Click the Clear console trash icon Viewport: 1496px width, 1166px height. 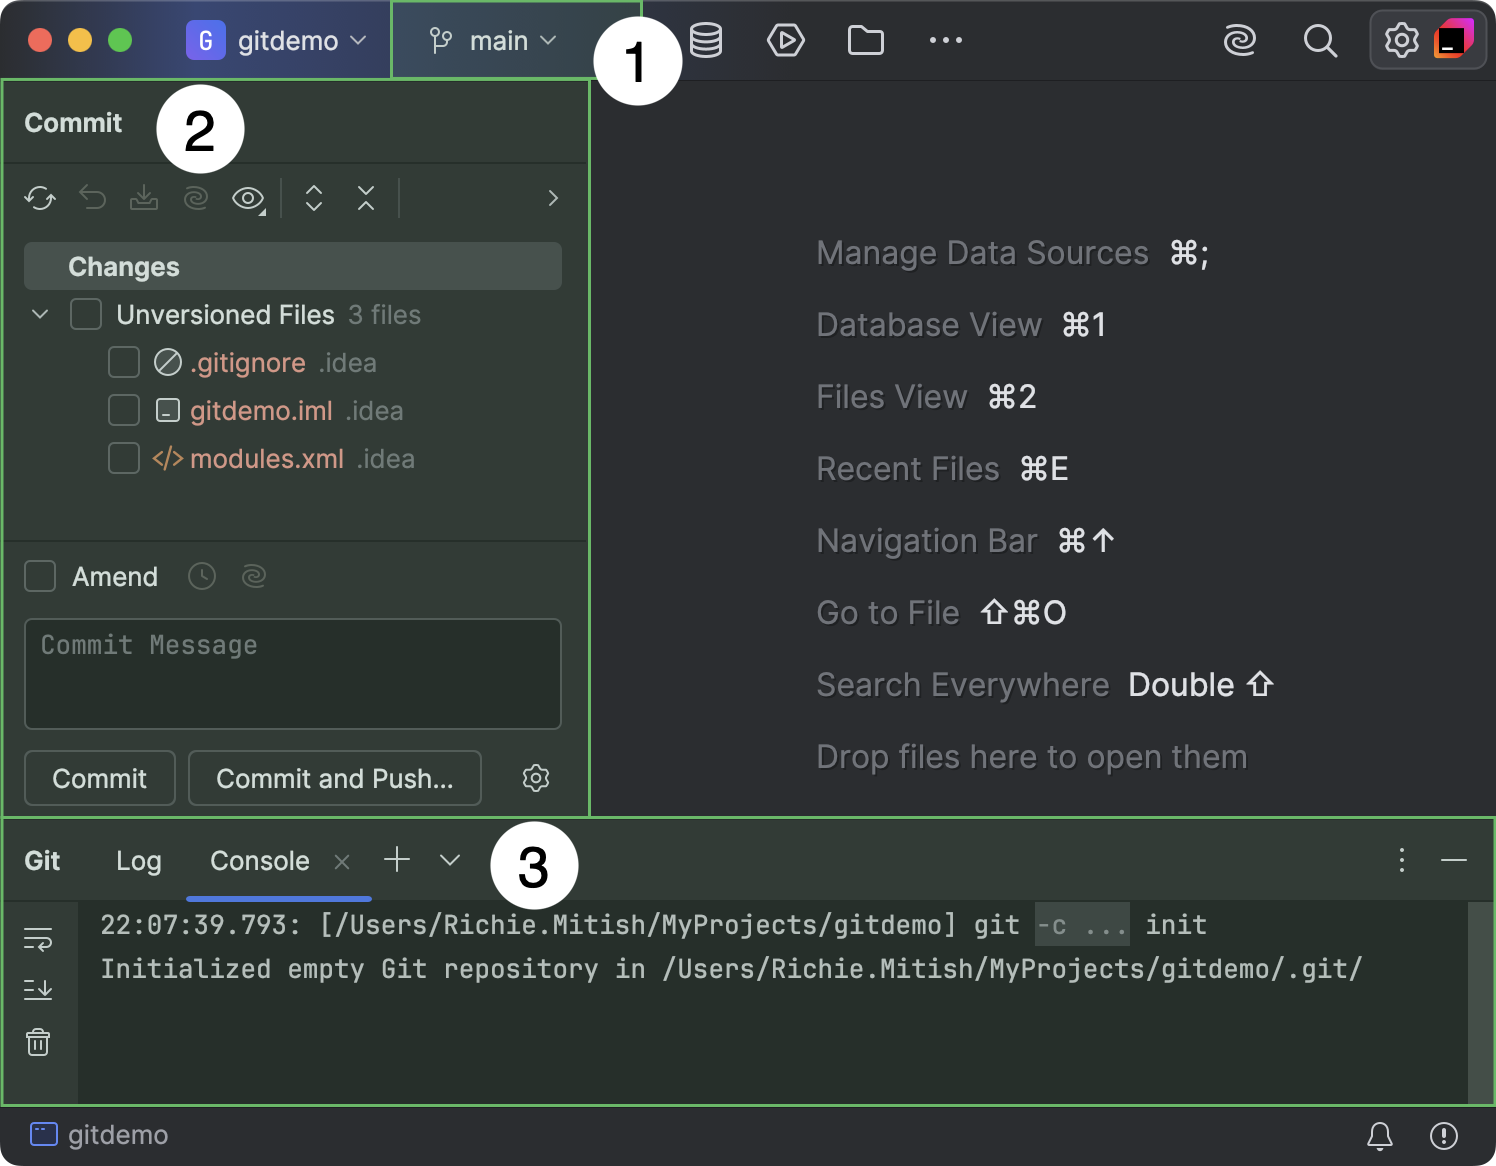click(x=38, y=1042)
